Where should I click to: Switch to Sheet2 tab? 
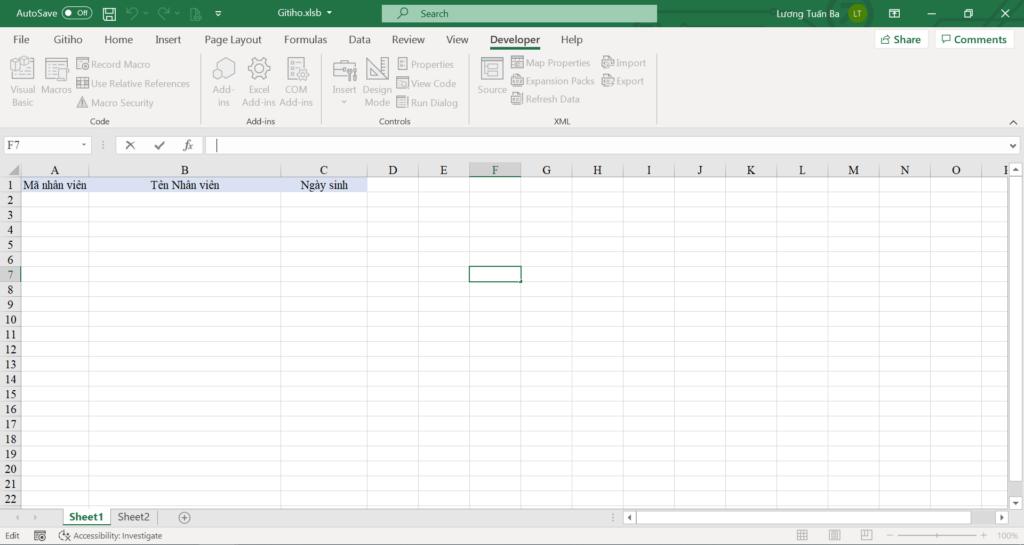click(133, 517)
